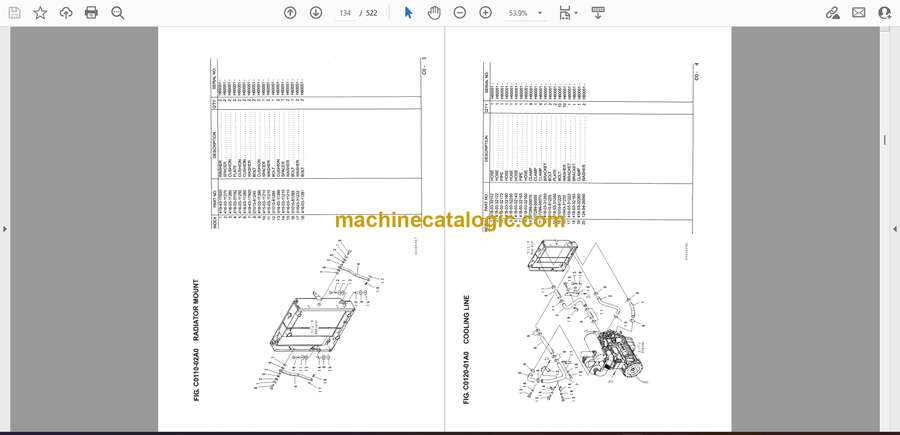The image size is (900, 435).
Task: Zoom out using the minus button
Action: point(460,13)
